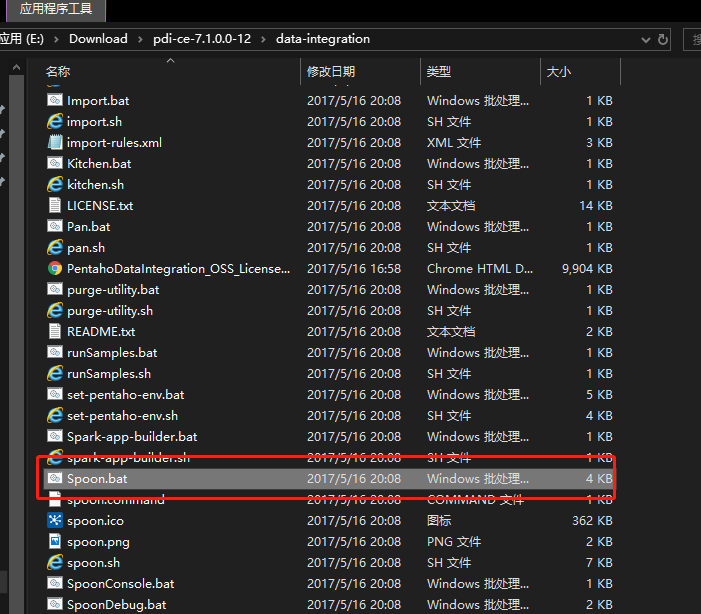
Task: Click the SpoonDebug.bat file icon
Action: [55, 605]
